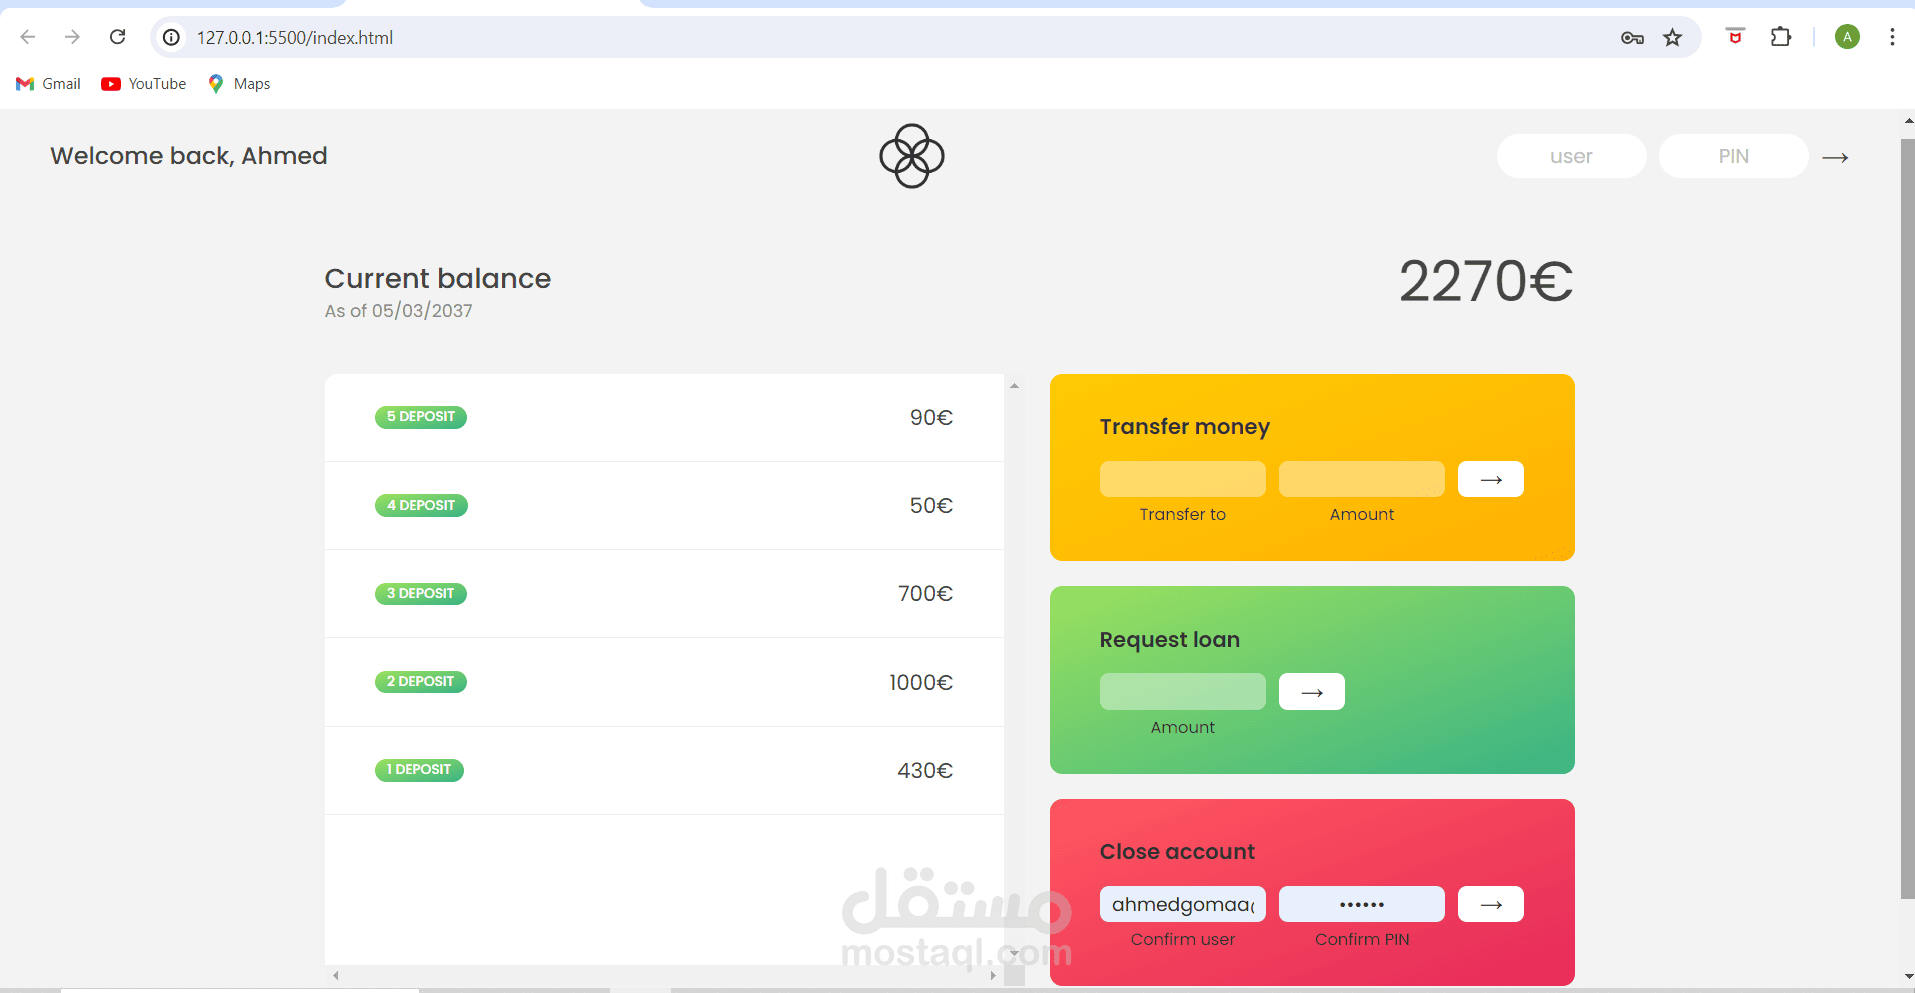The image size is (1915, 993).
Task: Select the 3 DEPOSIT badge
Action: point(421,593)
